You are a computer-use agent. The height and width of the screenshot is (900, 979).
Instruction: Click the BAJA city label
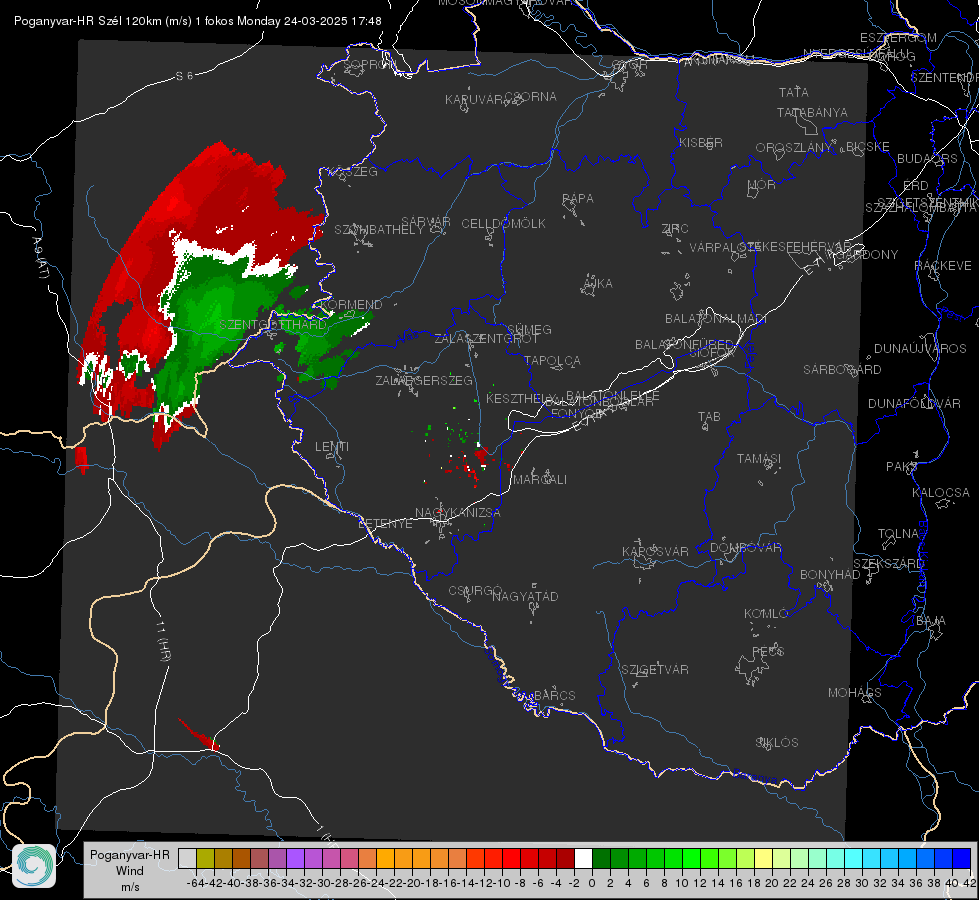point(931,621)
